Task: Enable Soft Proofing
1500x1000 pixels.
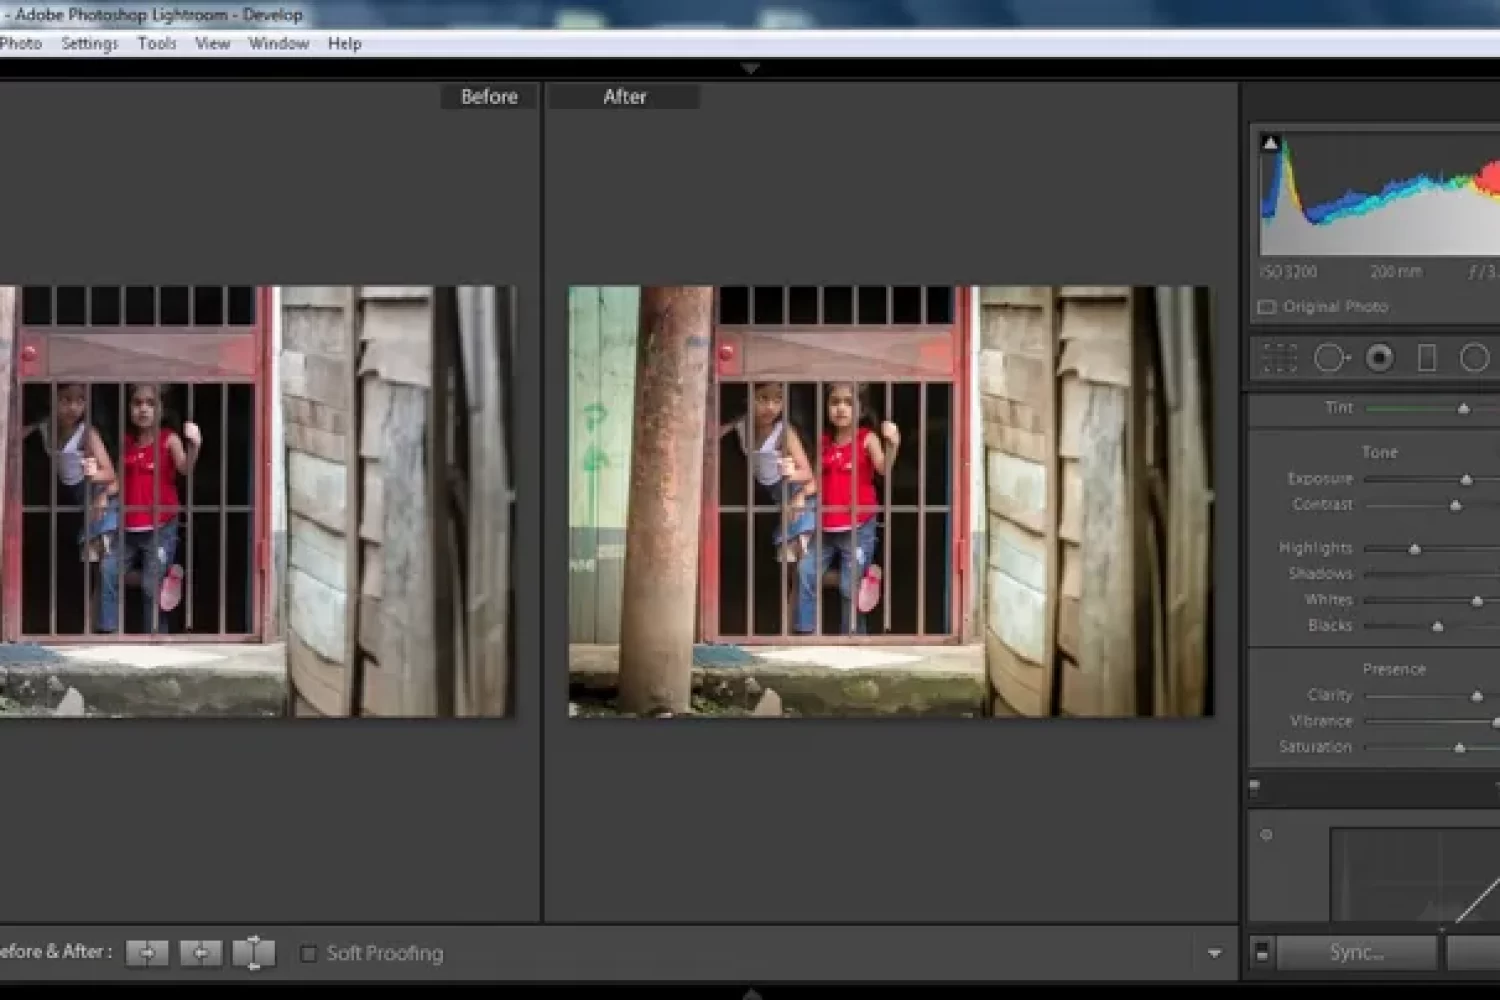Action: pos(308,953)
